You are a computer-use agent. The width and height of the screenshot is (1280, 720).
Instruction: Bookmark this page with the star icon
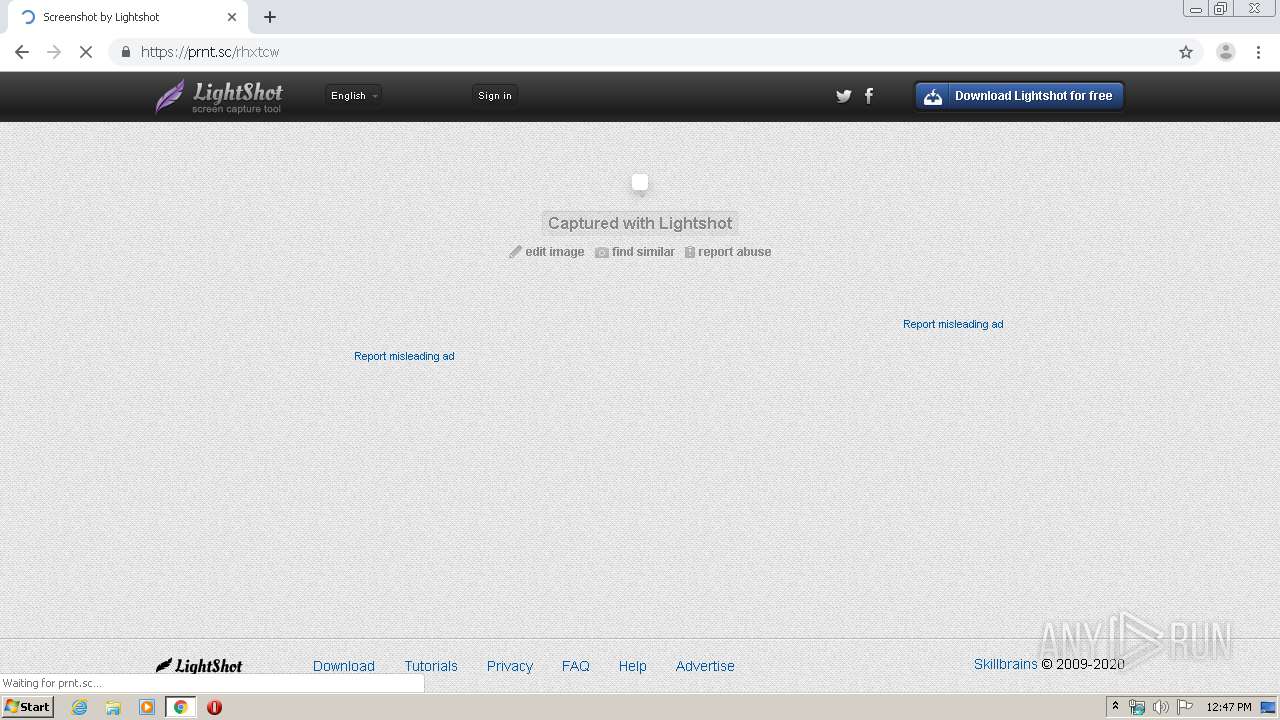[x=1186, y=52]
